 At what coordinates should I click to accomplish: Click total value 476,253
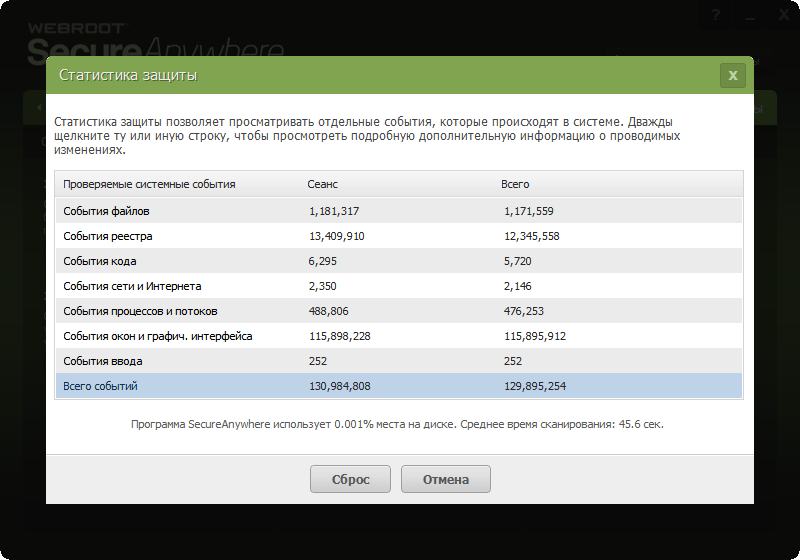click(x=523, y=311)
